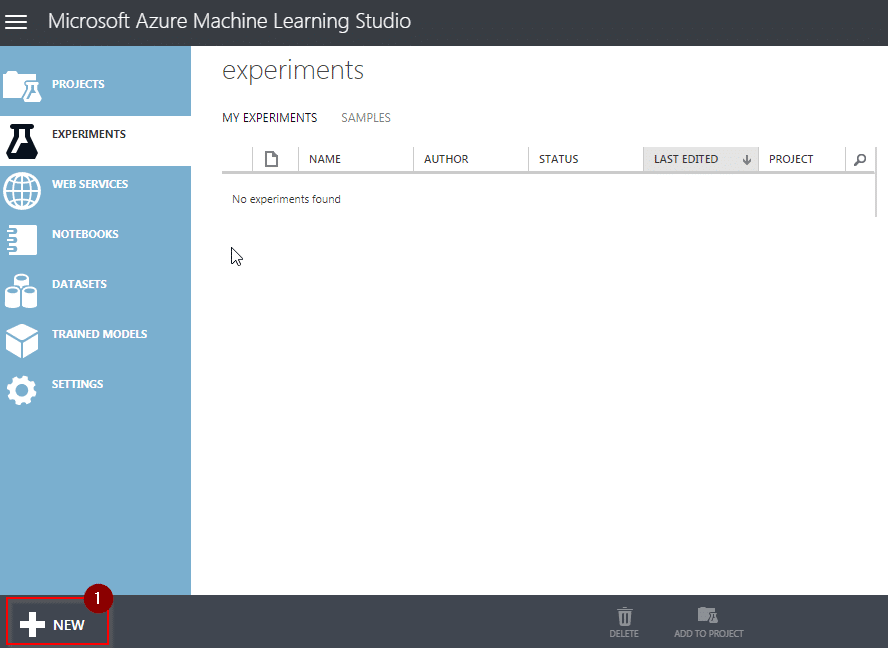Open the search magnifier in table header
This screenshot has height=648, width=888.
click(x=860, y=160)
